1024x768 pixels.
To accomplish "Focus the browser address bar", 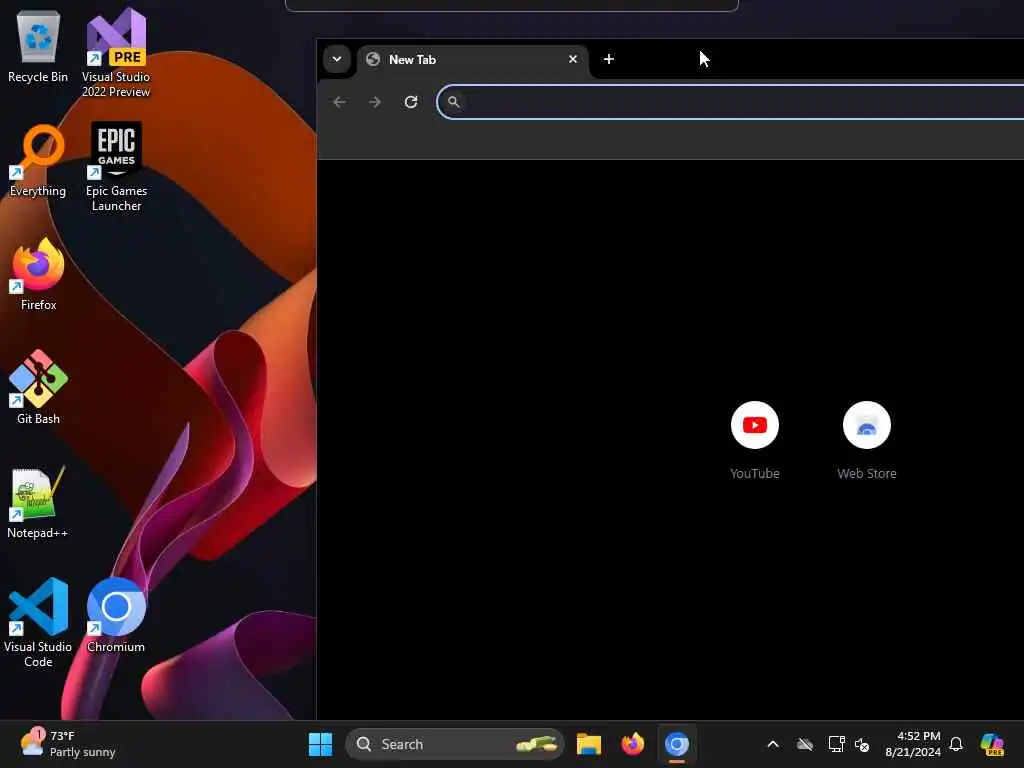I will click(x=731, y=102).
